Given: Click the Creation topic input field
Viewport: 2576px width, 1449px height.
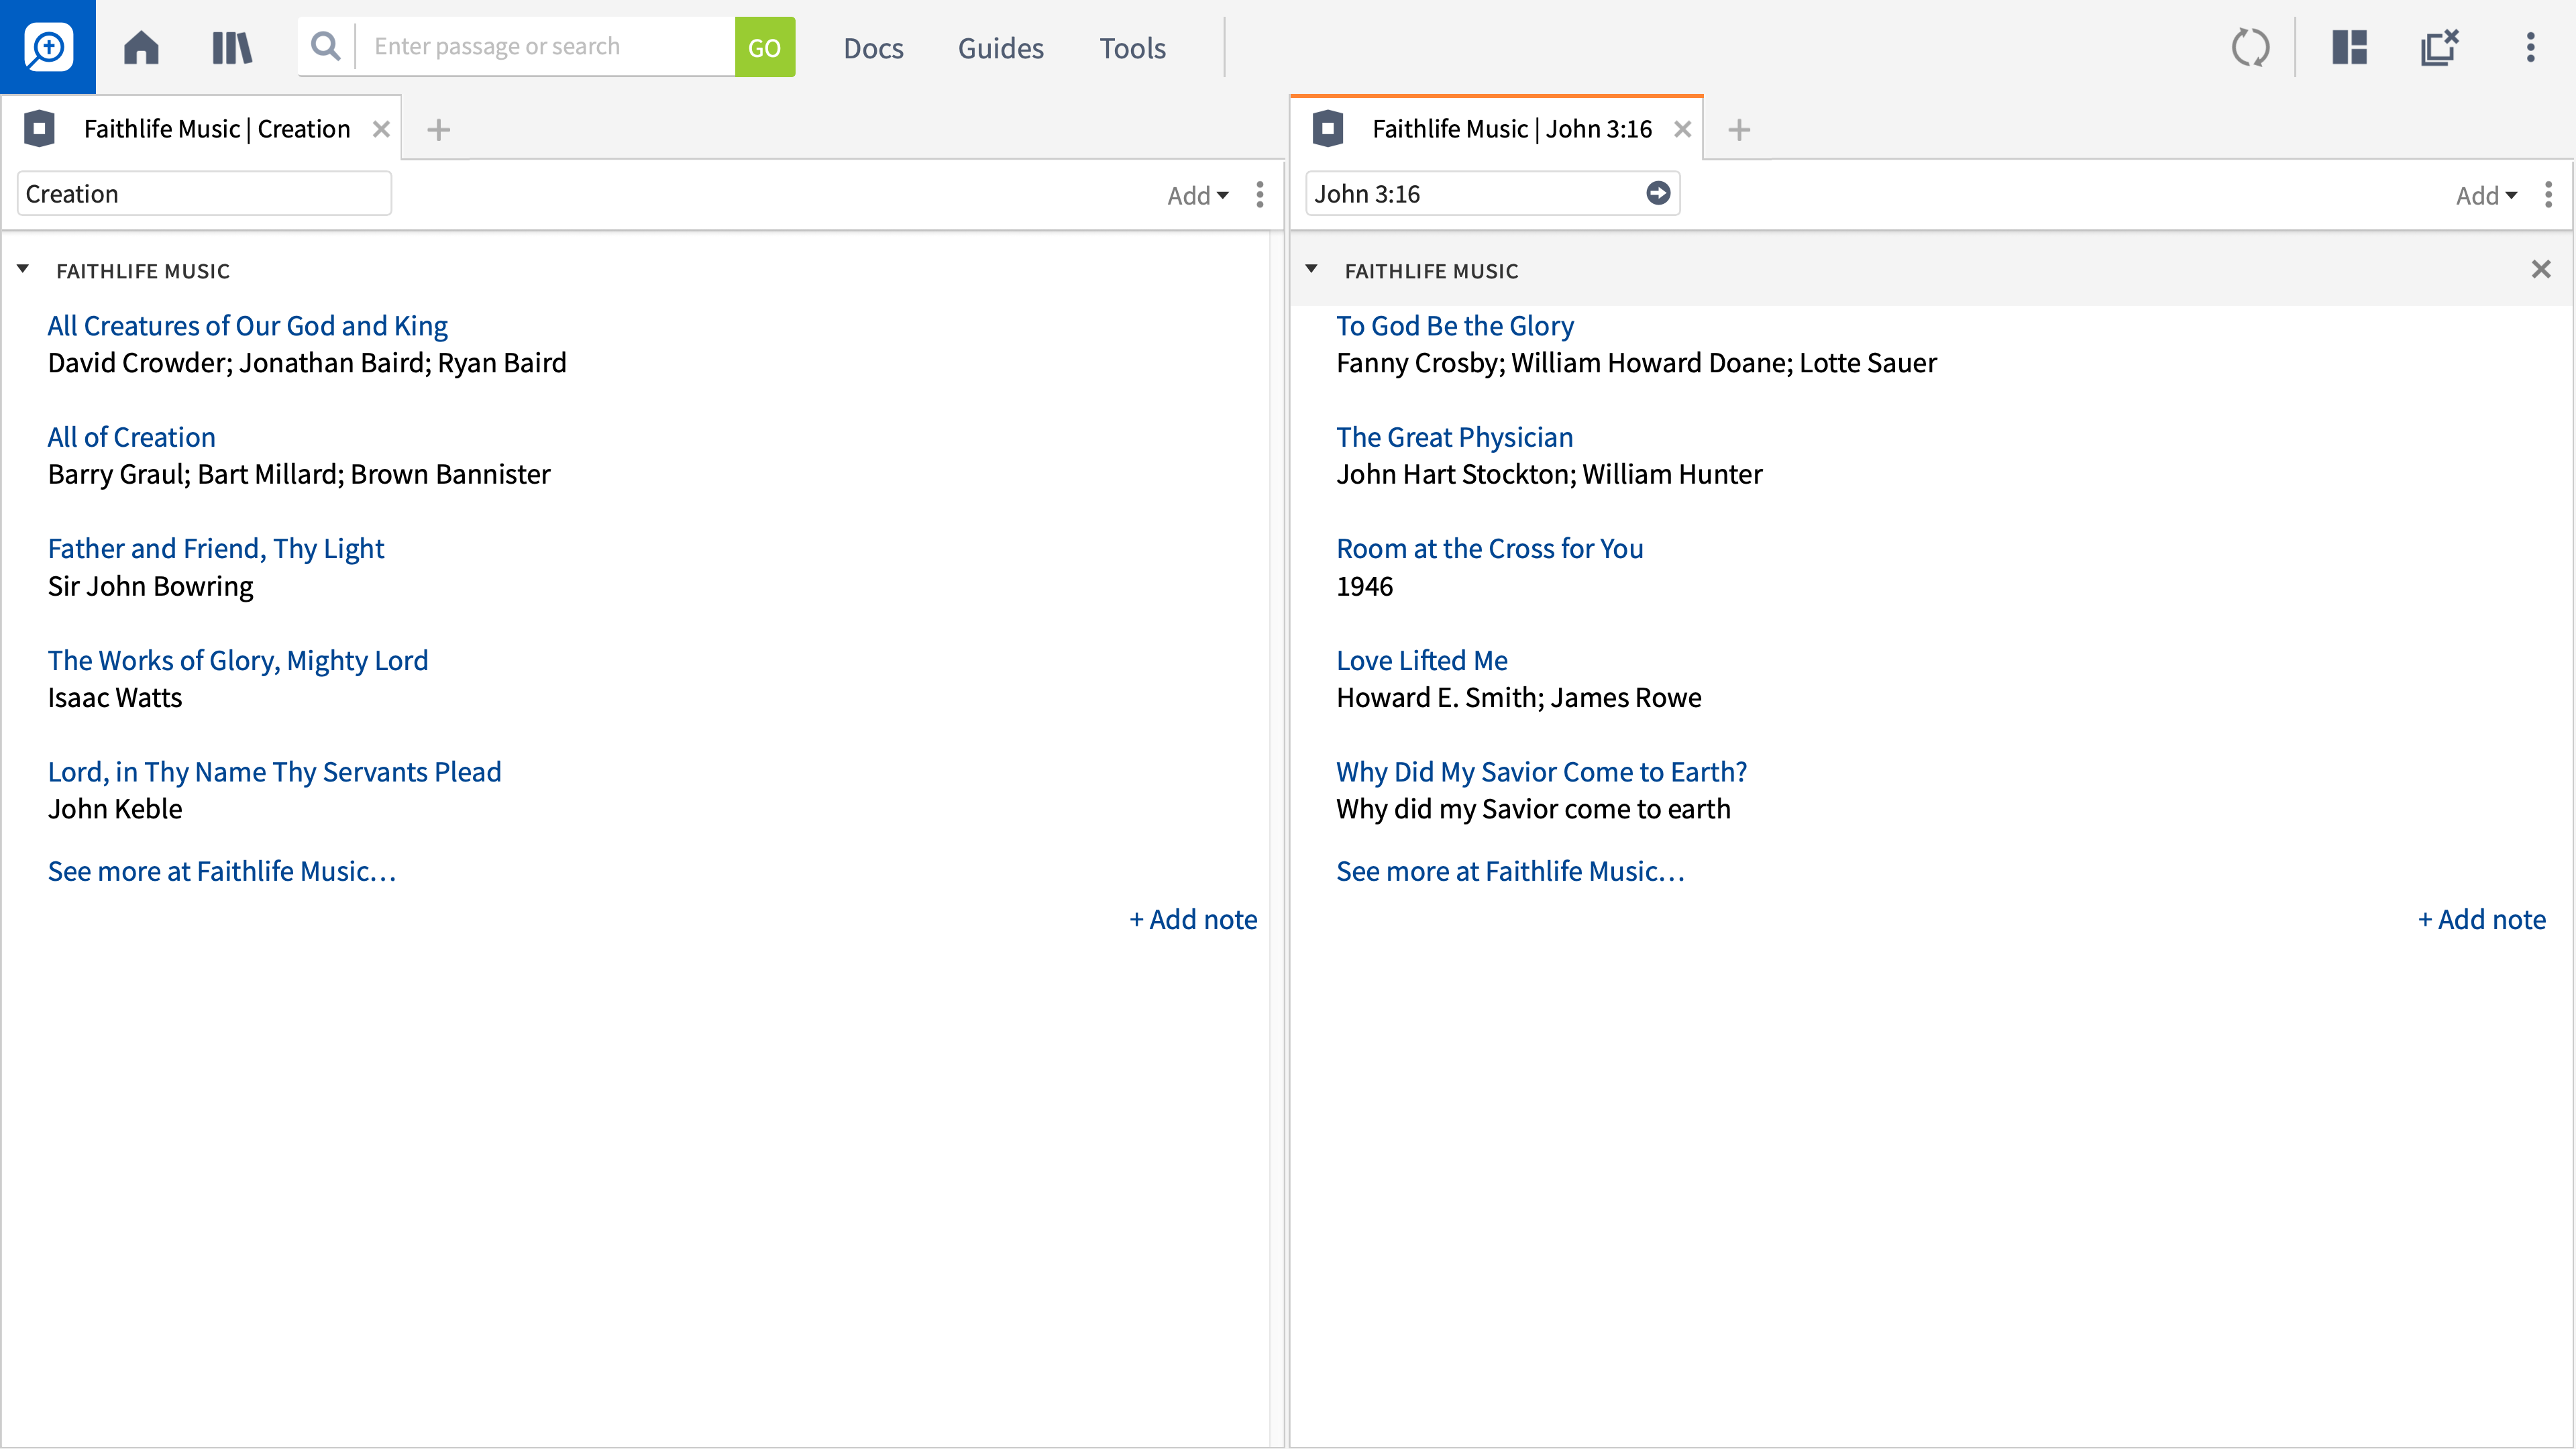Looking at the screenshot, I should (x=204, y=193).
